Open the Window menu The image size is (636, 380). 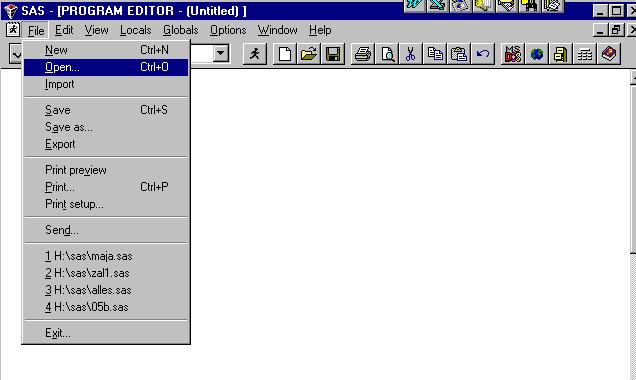tap(277, 30)
